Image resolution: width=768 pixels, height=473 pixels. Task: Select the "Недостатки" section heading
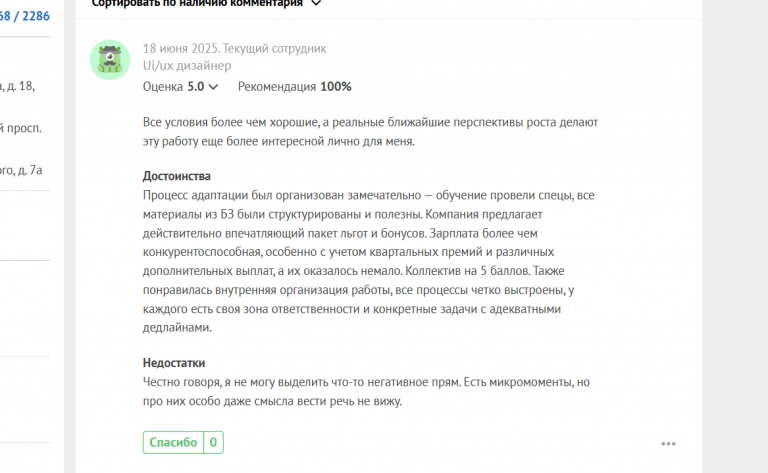174,363
